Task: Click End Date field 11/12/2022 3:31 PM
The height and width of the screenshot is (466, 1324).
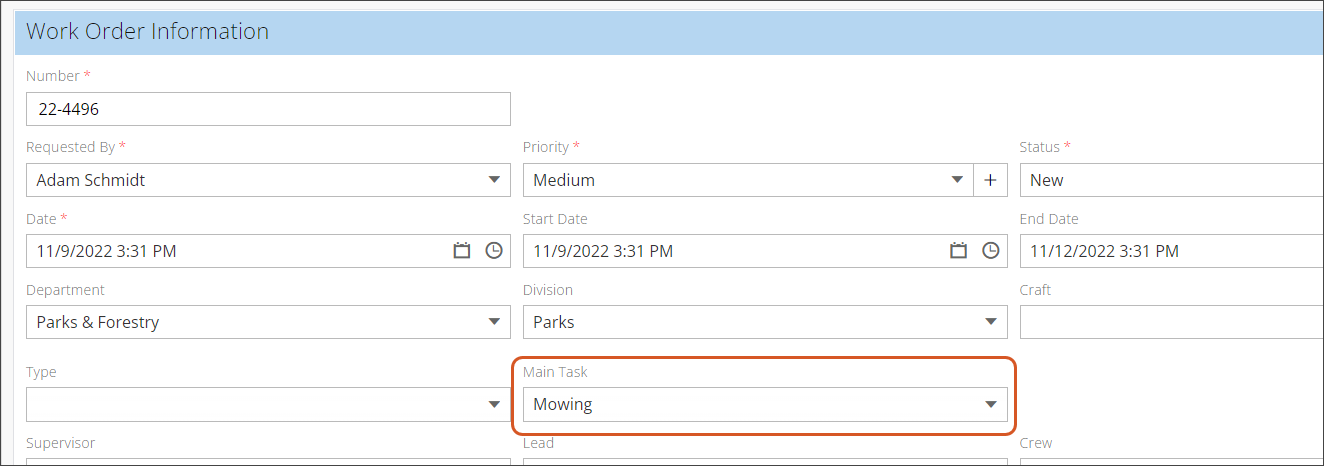Action: [1171, 251]
